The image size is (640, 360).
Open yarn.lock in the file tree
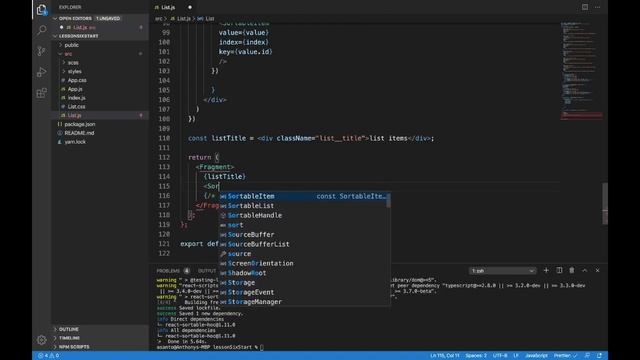point(75,142)
